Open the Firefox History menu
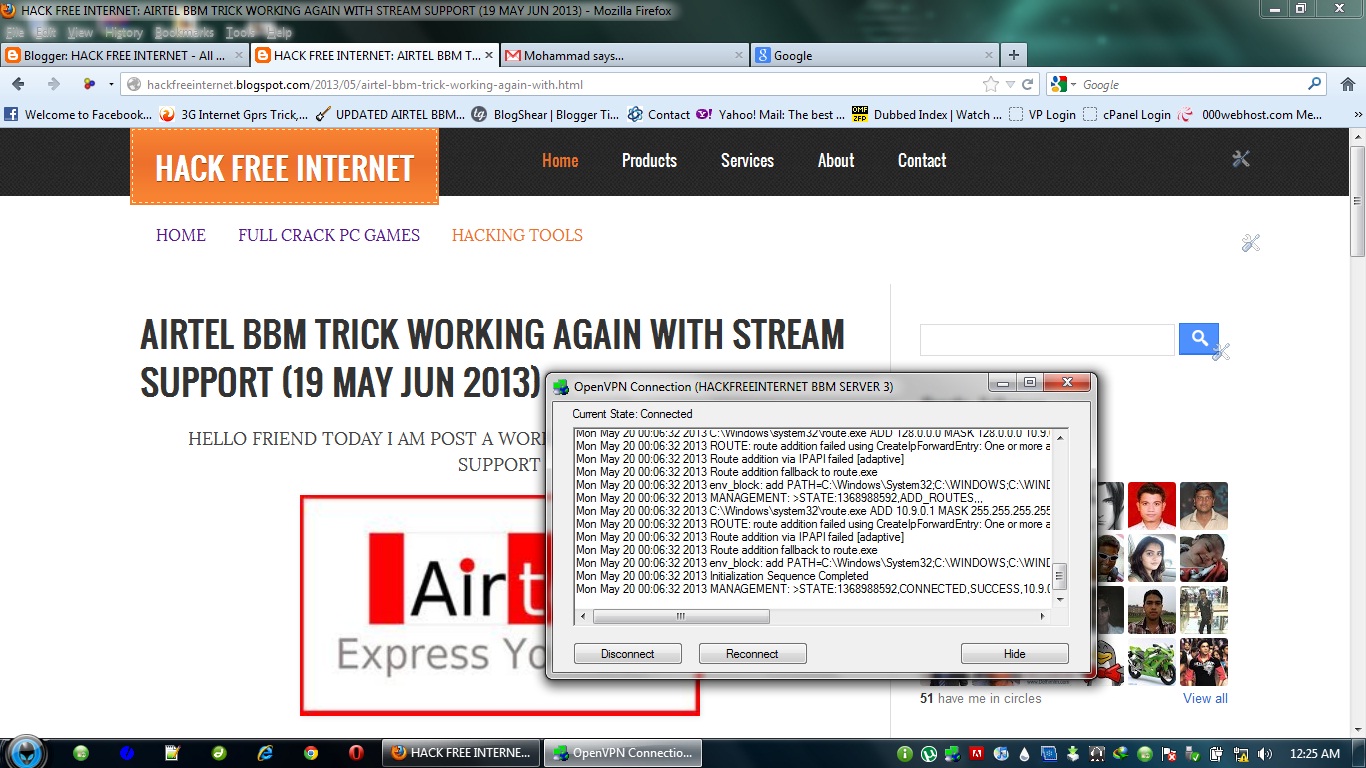 coord(124,33)
